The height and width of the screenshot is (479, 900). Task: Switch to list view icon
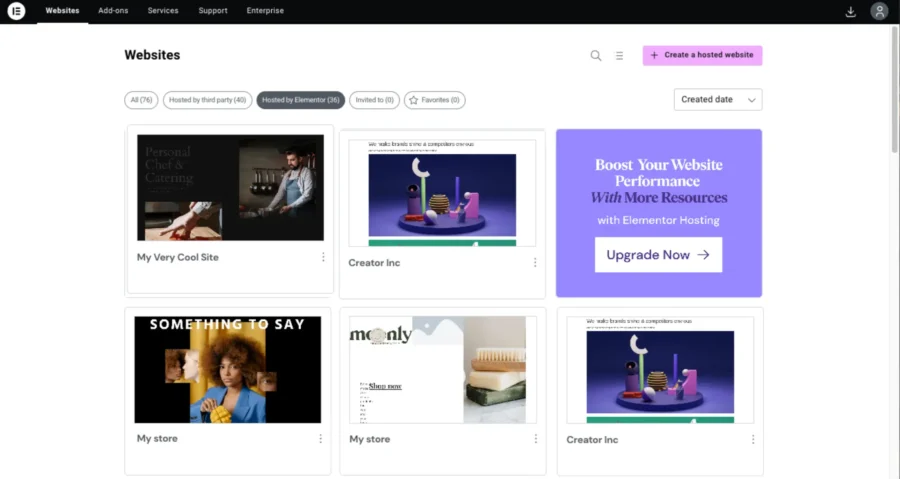coord(619,56)
